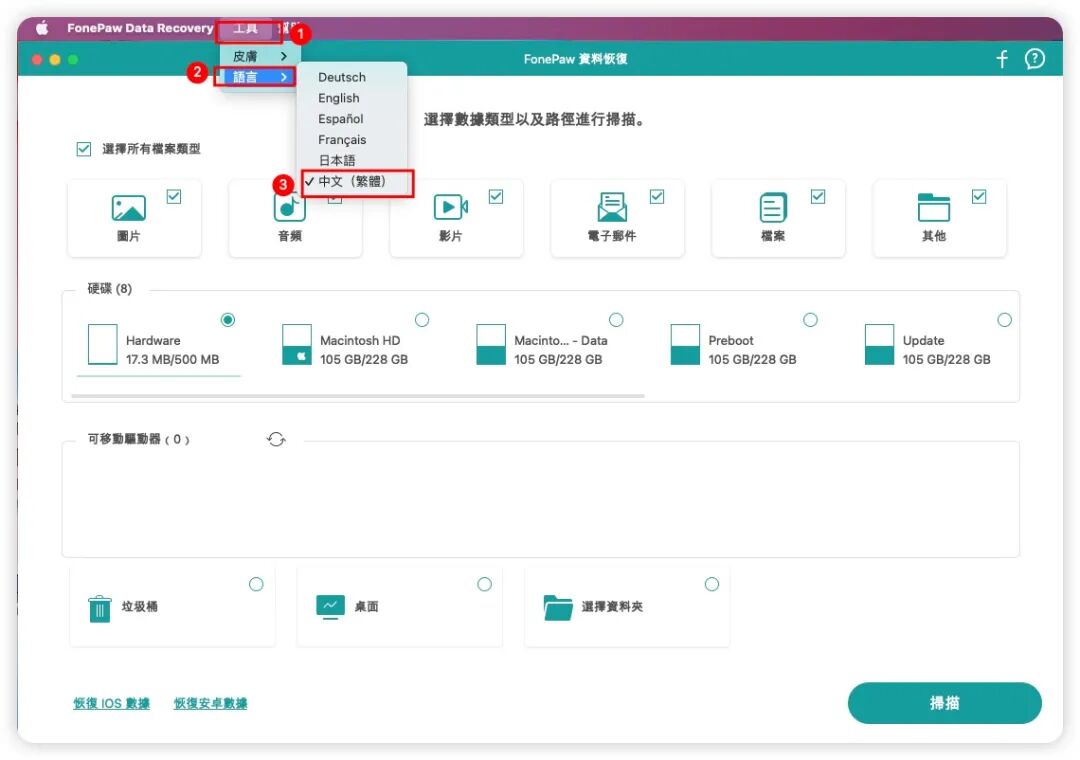Choose Español language

(340, 119)
